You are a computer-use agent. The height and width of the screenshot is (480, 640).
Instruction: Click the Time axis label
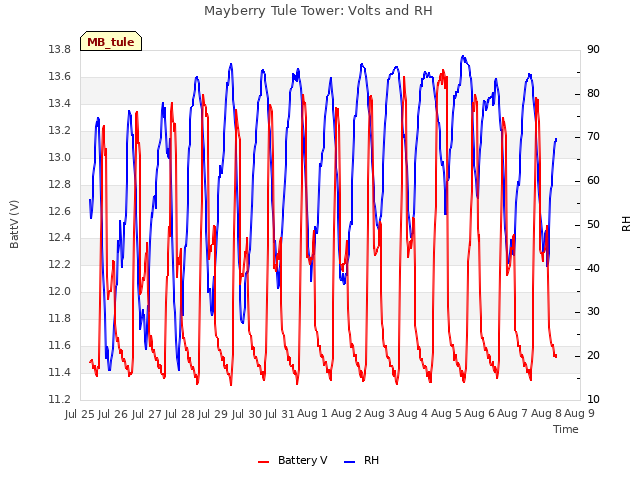[566, 429]
